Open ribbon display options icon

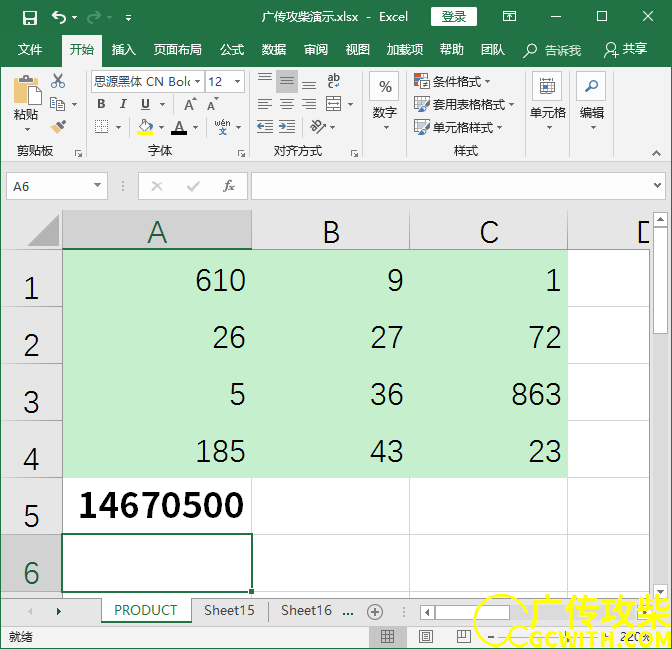tap(509, 17)
